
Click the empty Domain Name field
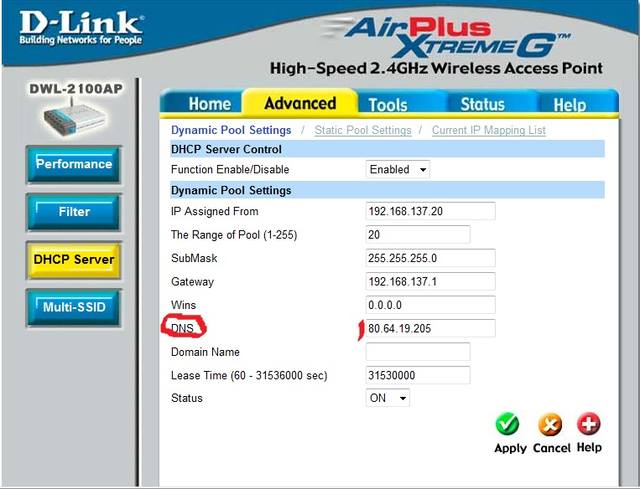coord(418,352)
